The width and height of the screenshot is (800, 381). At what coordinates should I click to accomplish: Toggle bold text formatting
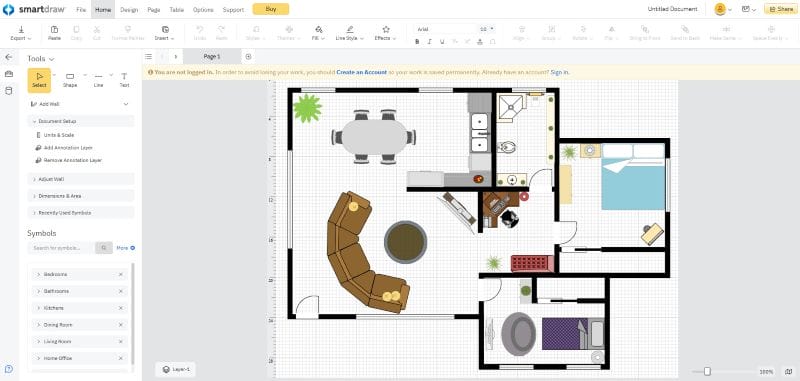click(x=417, y=42)
